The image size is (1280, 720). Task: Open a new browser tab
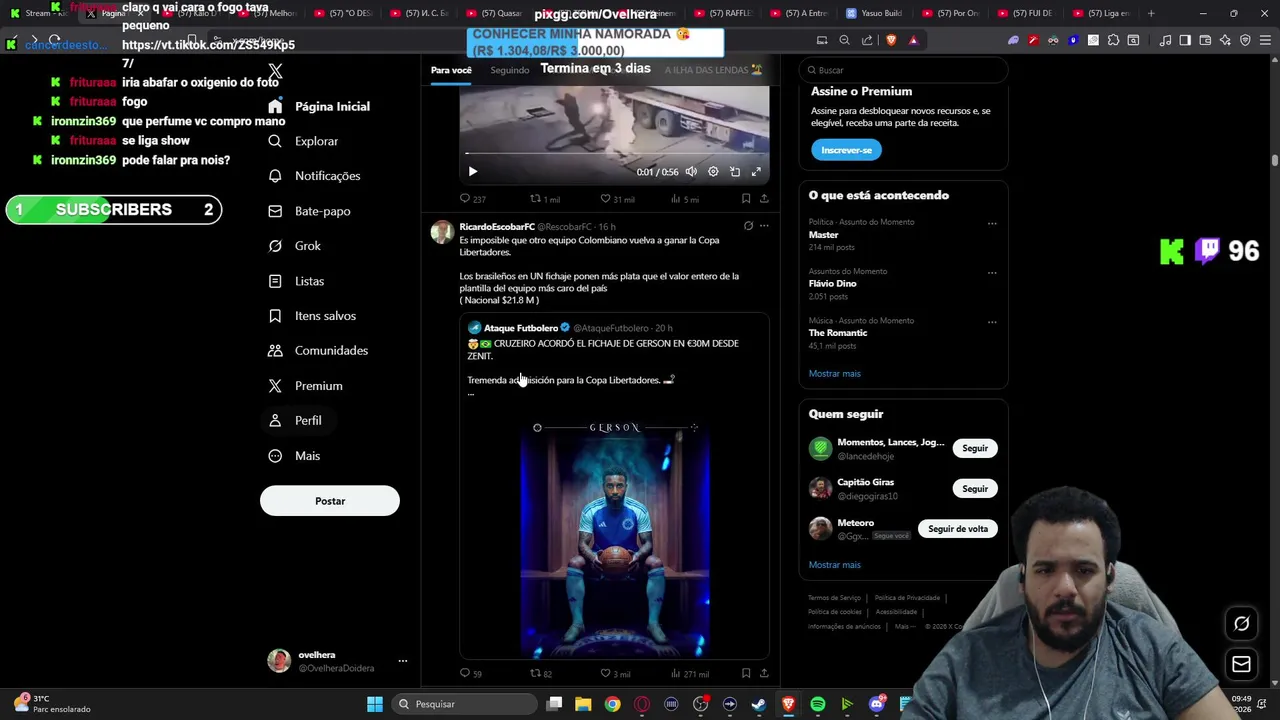[1151, 13]
